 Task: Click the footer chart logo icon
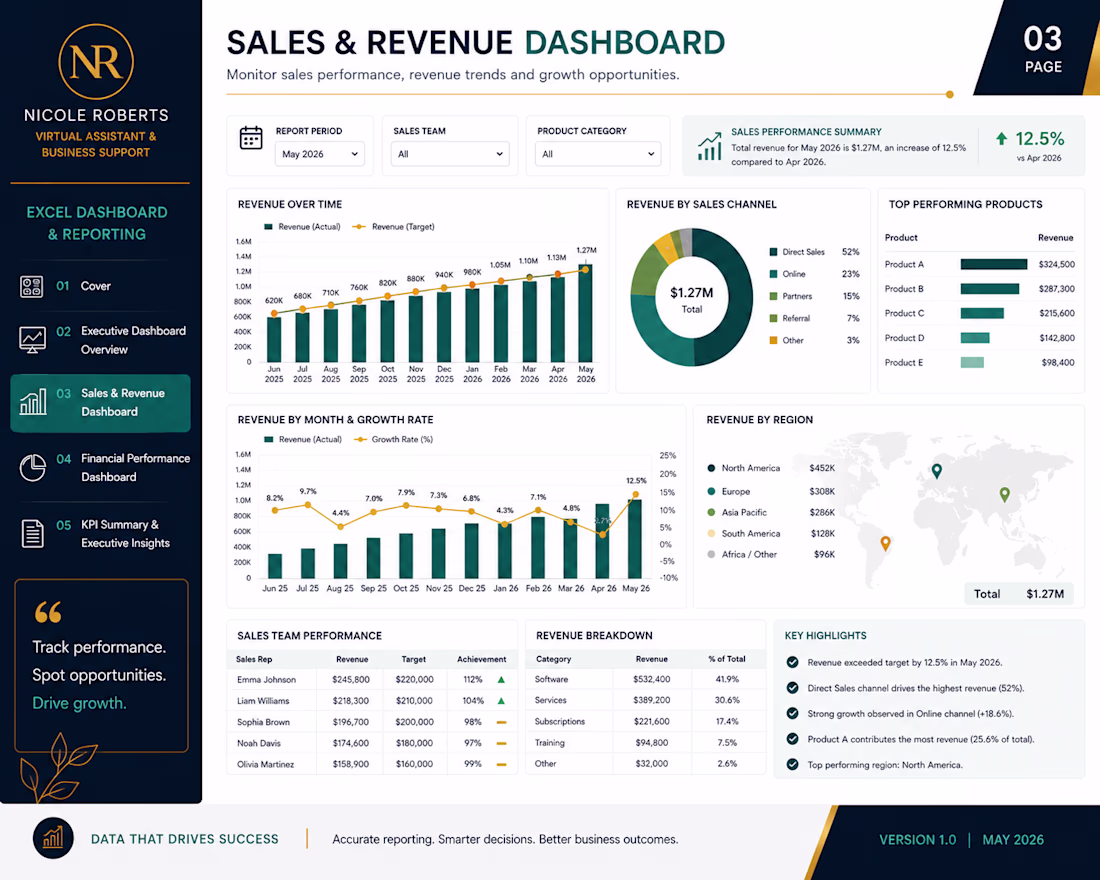[53, 838]
